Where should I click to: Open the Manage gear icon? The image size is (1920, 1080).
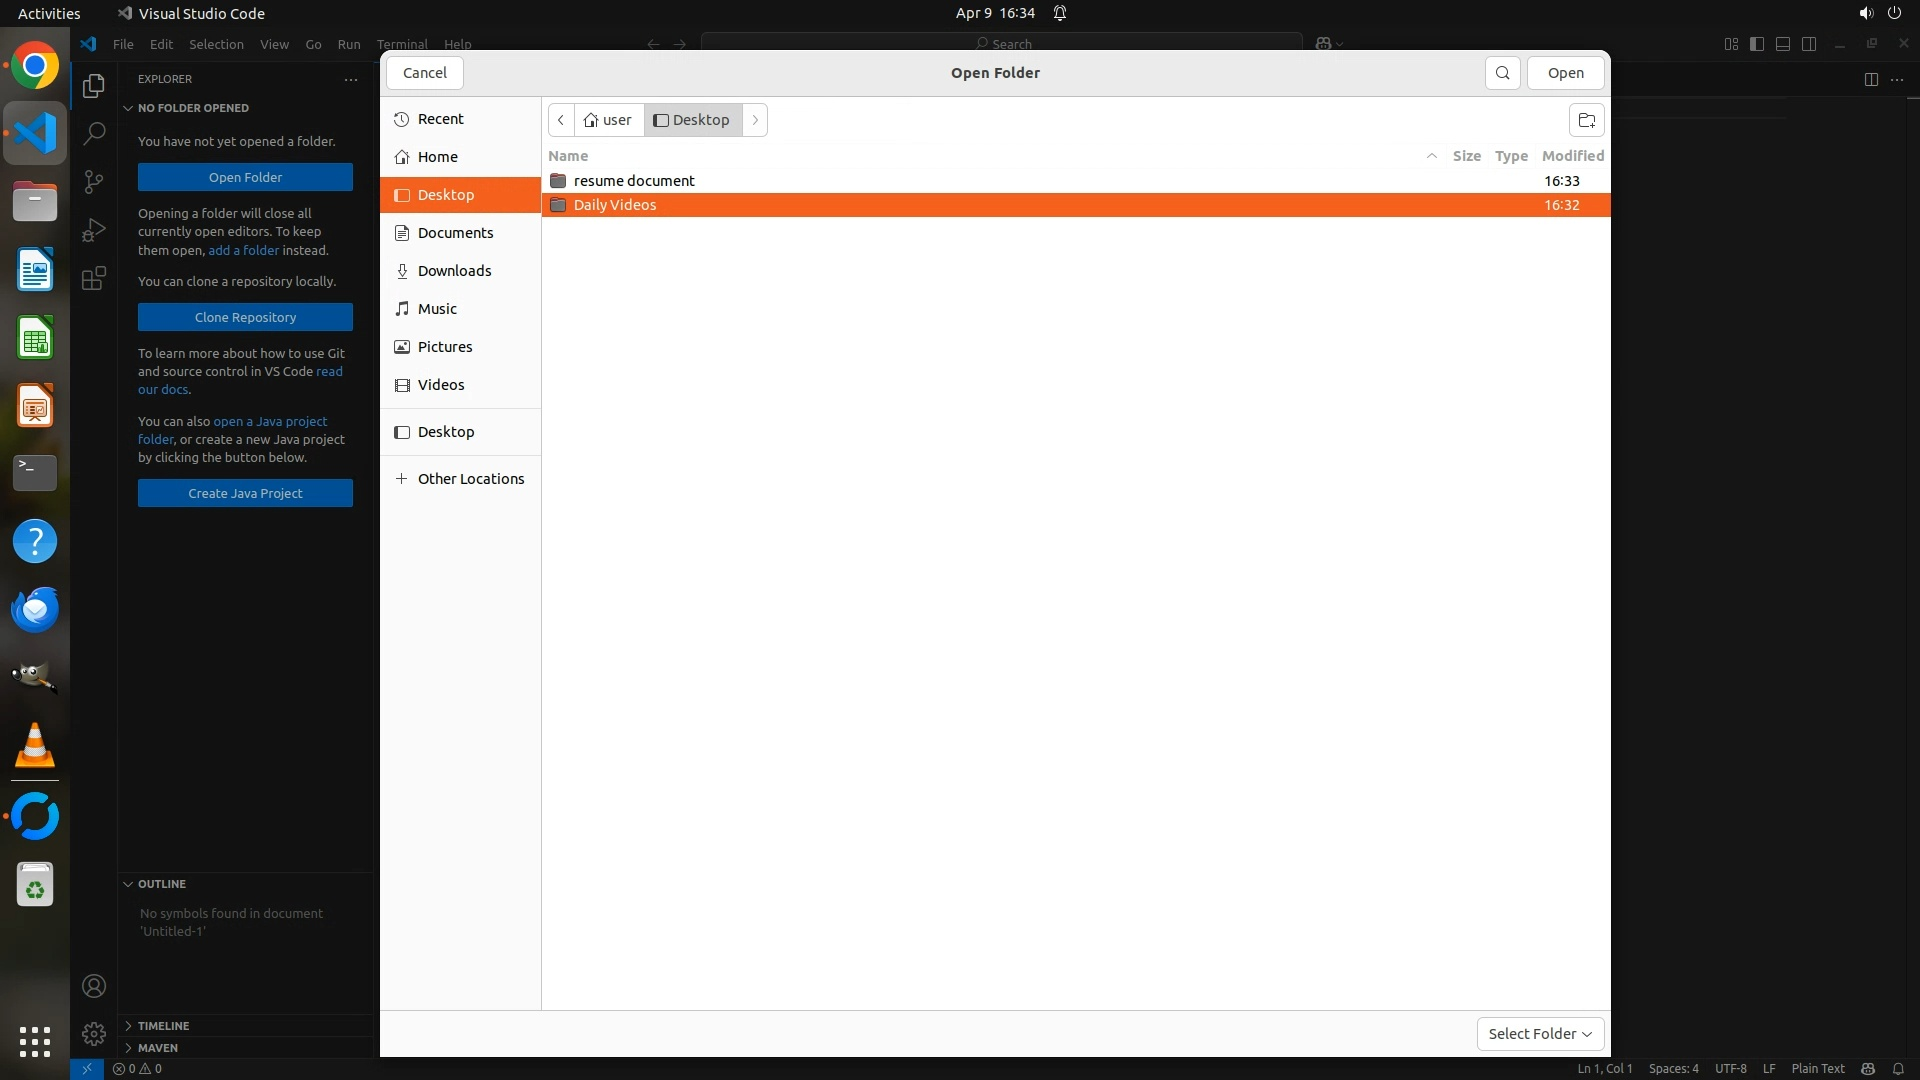pos(94,1034)
